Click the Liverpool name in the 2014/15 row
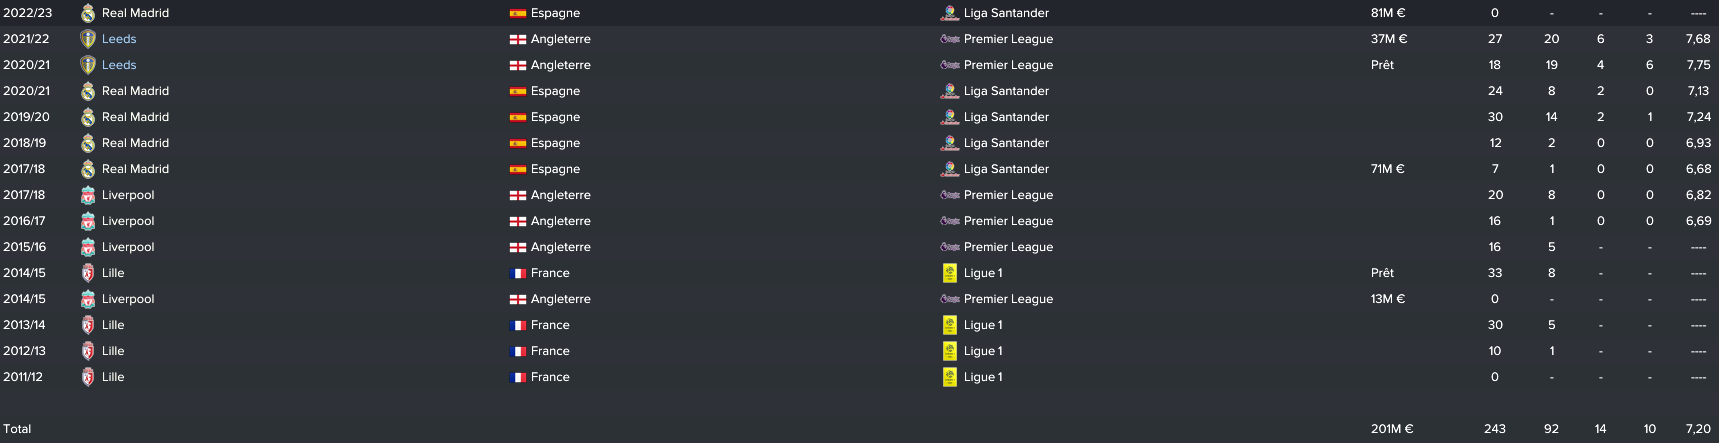The width and height of the screenshot is (1719, 443). tap(128, 299)
